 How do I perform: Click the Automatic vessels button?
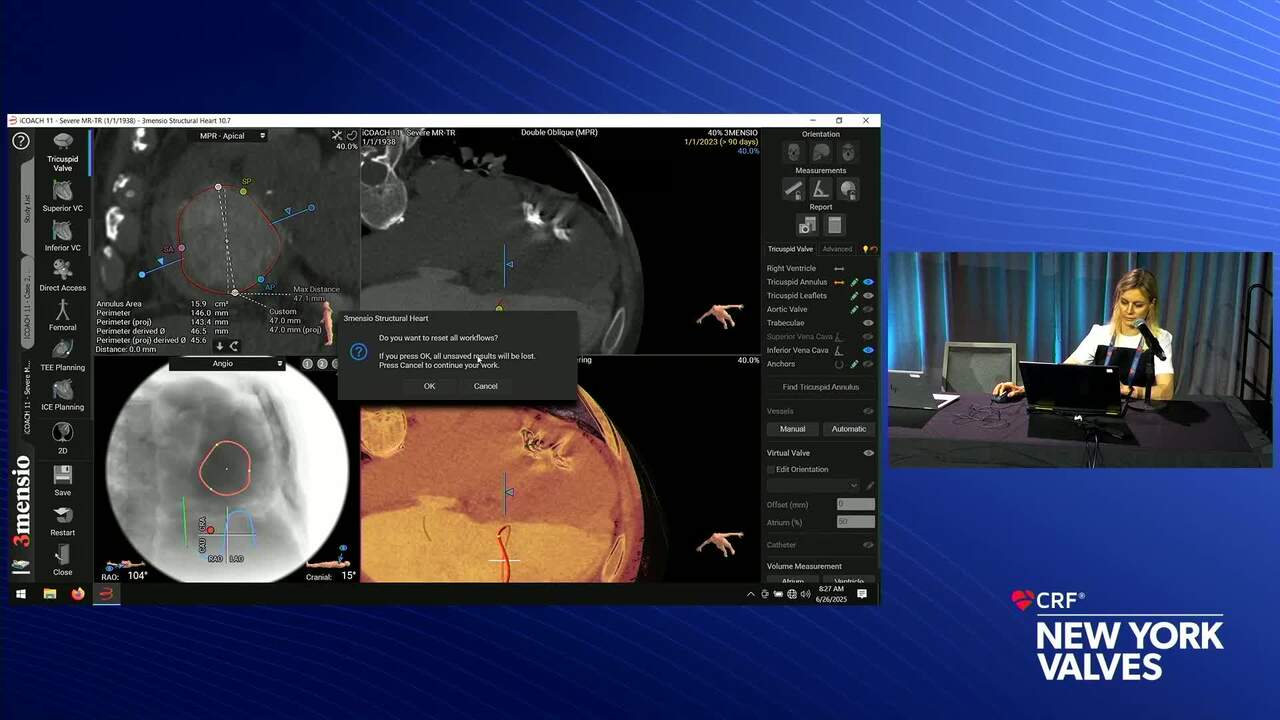[848, 429]
